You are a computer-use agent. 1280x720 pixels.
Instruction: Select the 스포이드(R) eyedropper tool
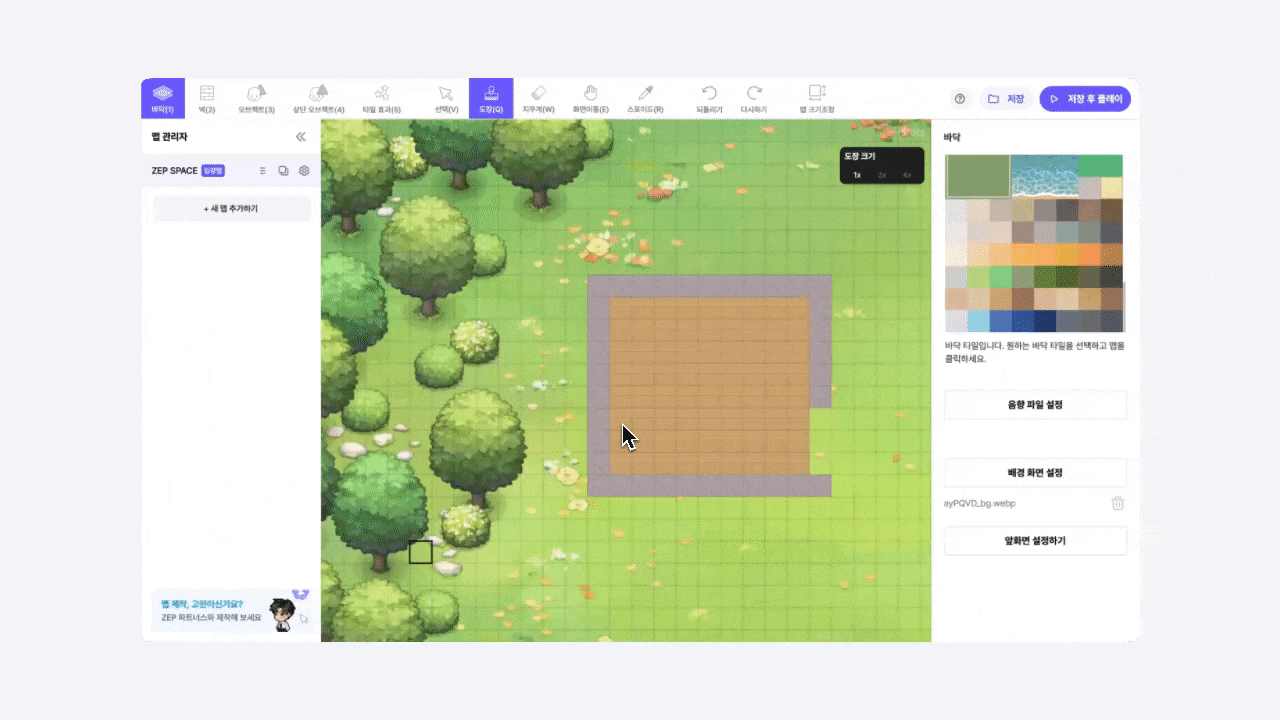tap(645, 98)
